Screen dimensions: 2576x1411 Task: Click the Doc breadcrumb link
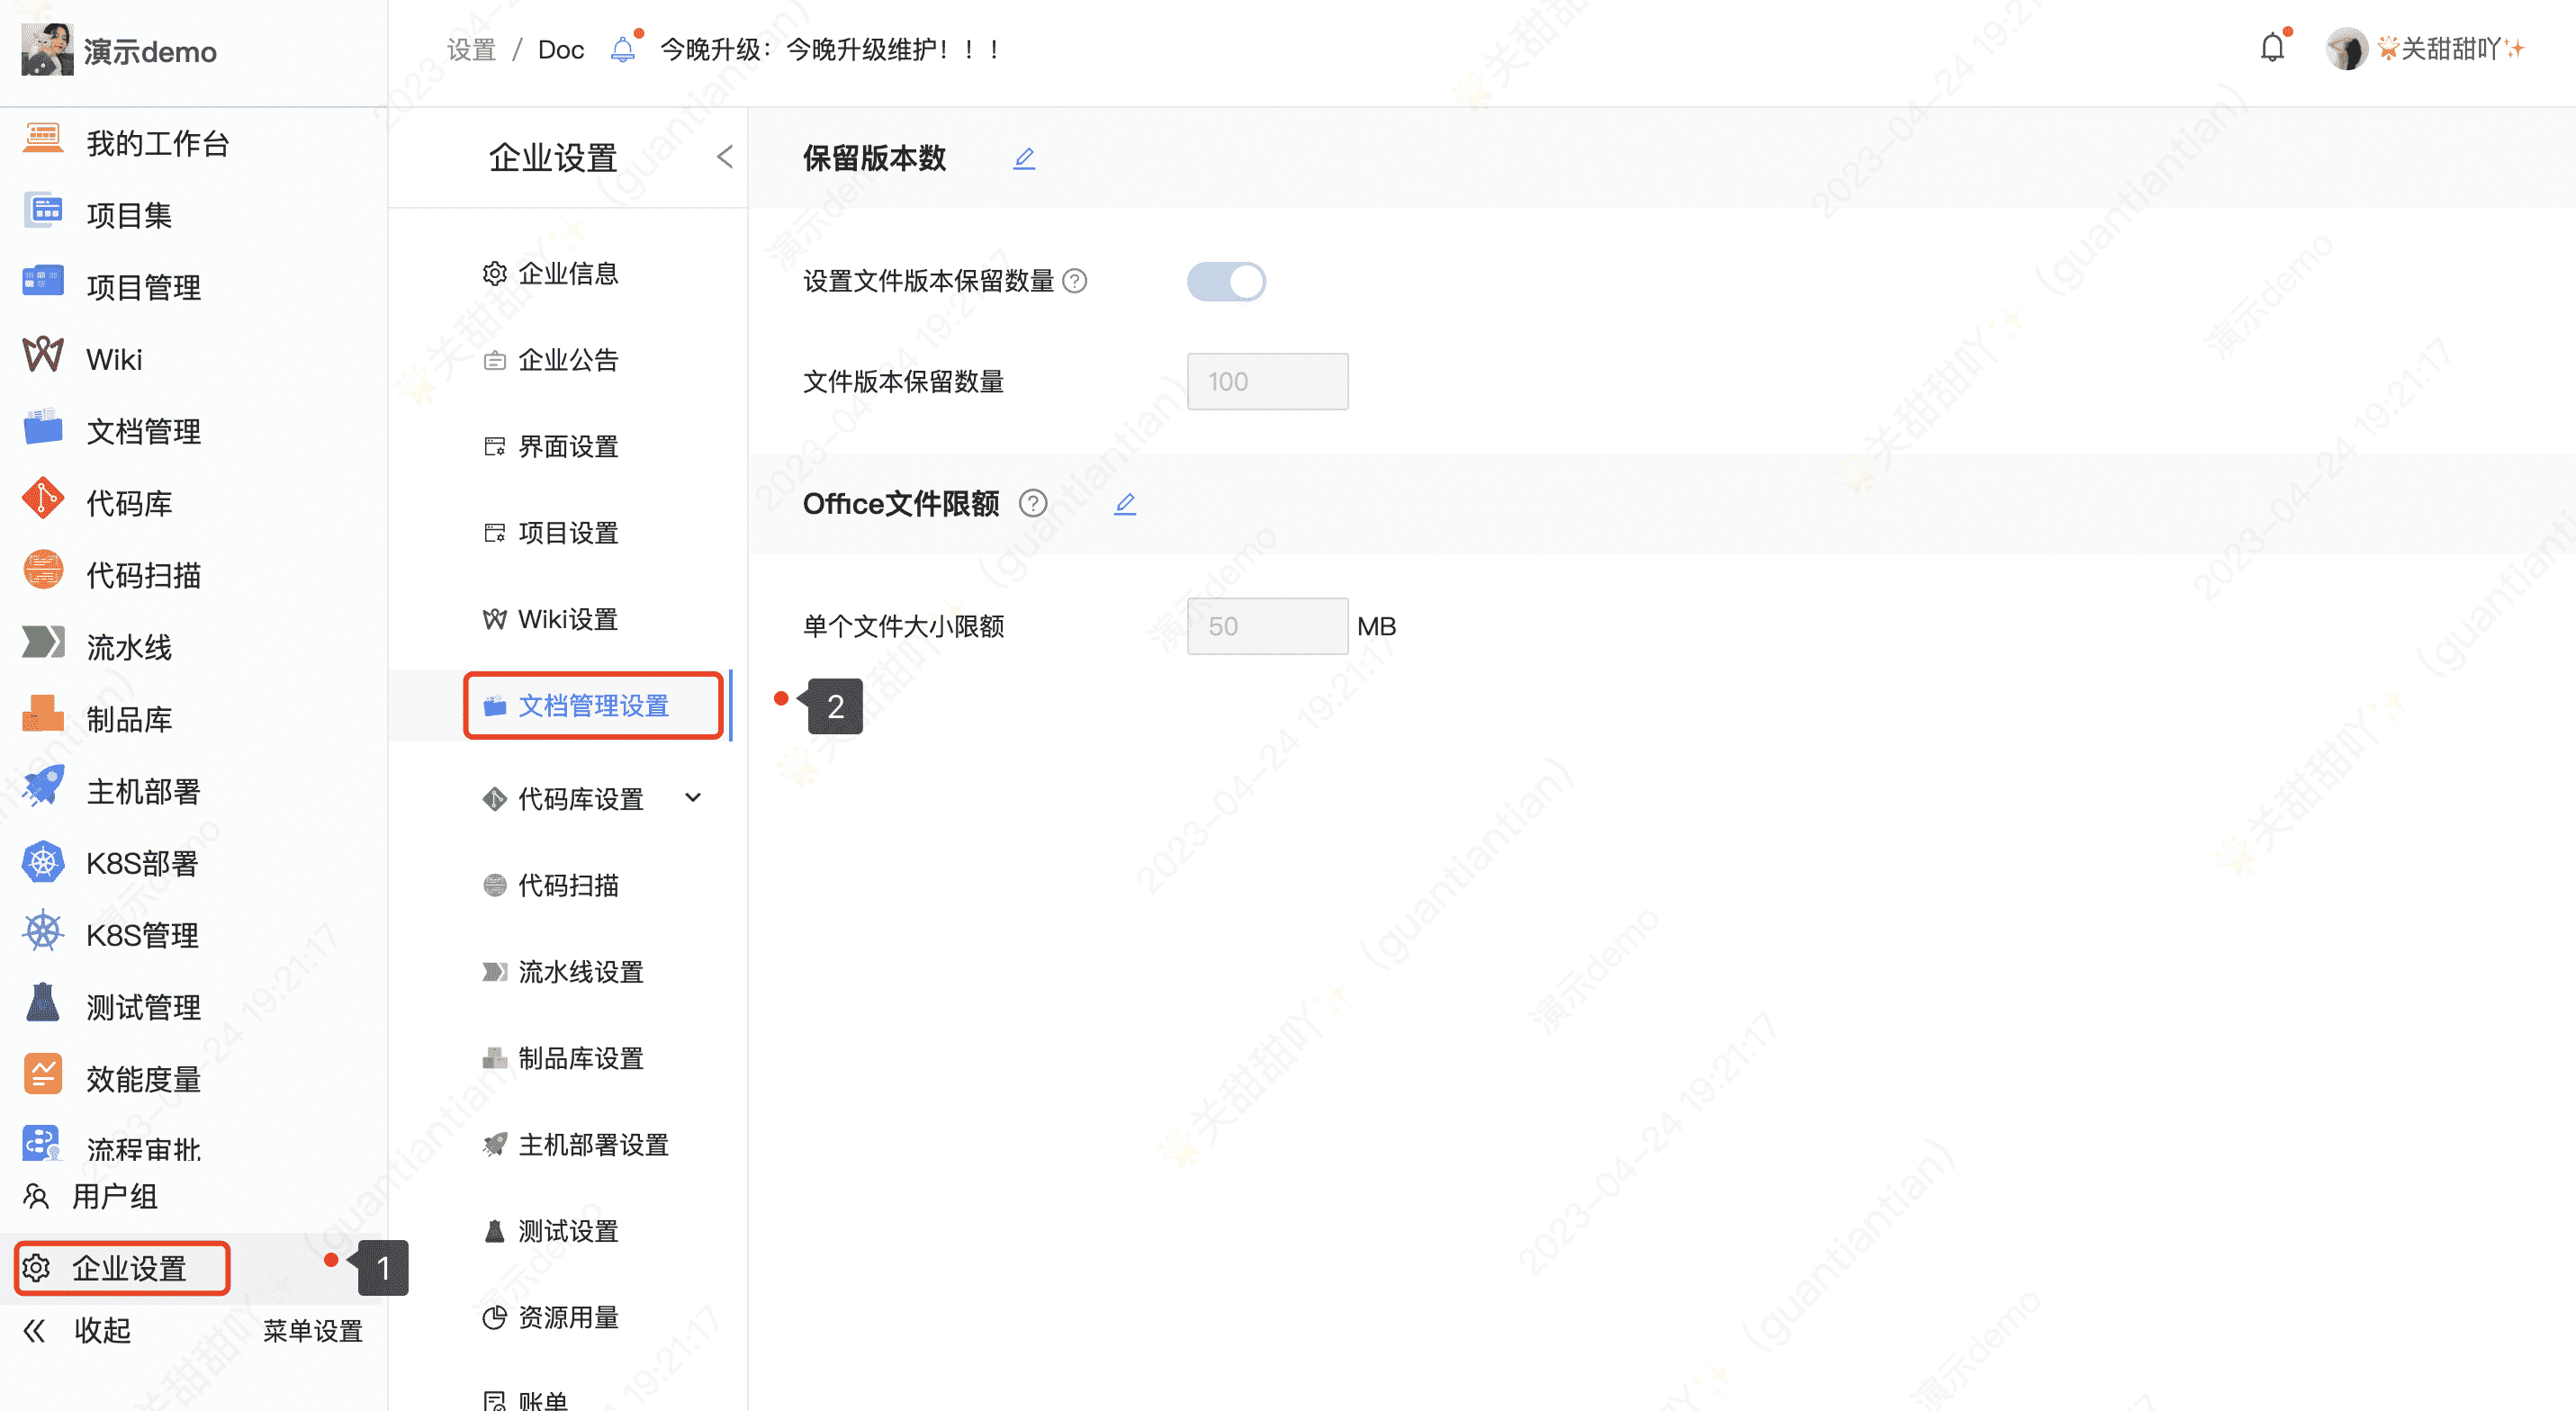coord(560,48)
